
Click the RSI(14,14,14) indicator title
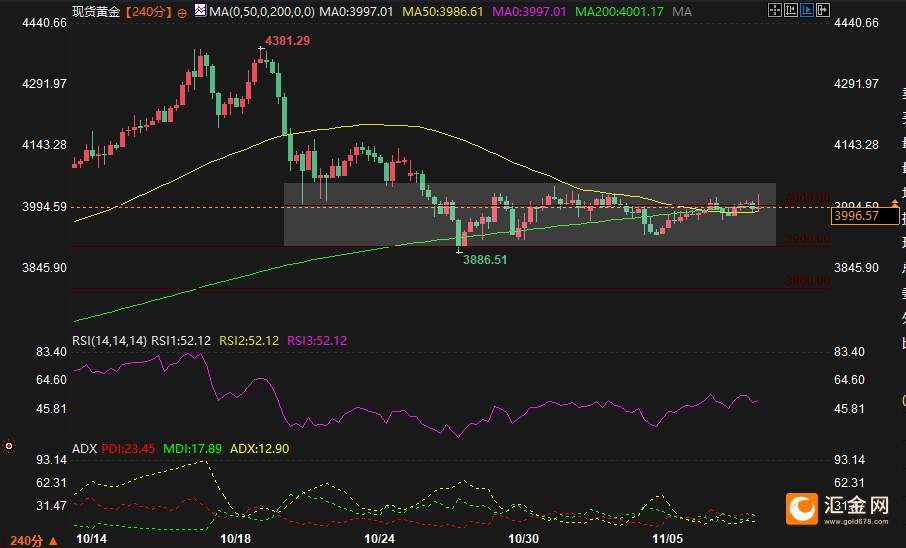(x=110, y=341)
